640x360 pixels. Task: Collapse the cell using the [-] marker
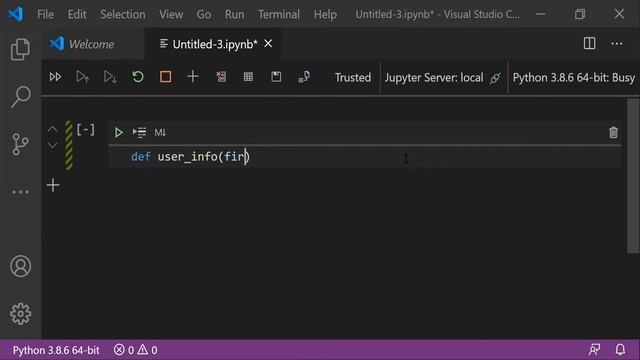tap(86, 130)
